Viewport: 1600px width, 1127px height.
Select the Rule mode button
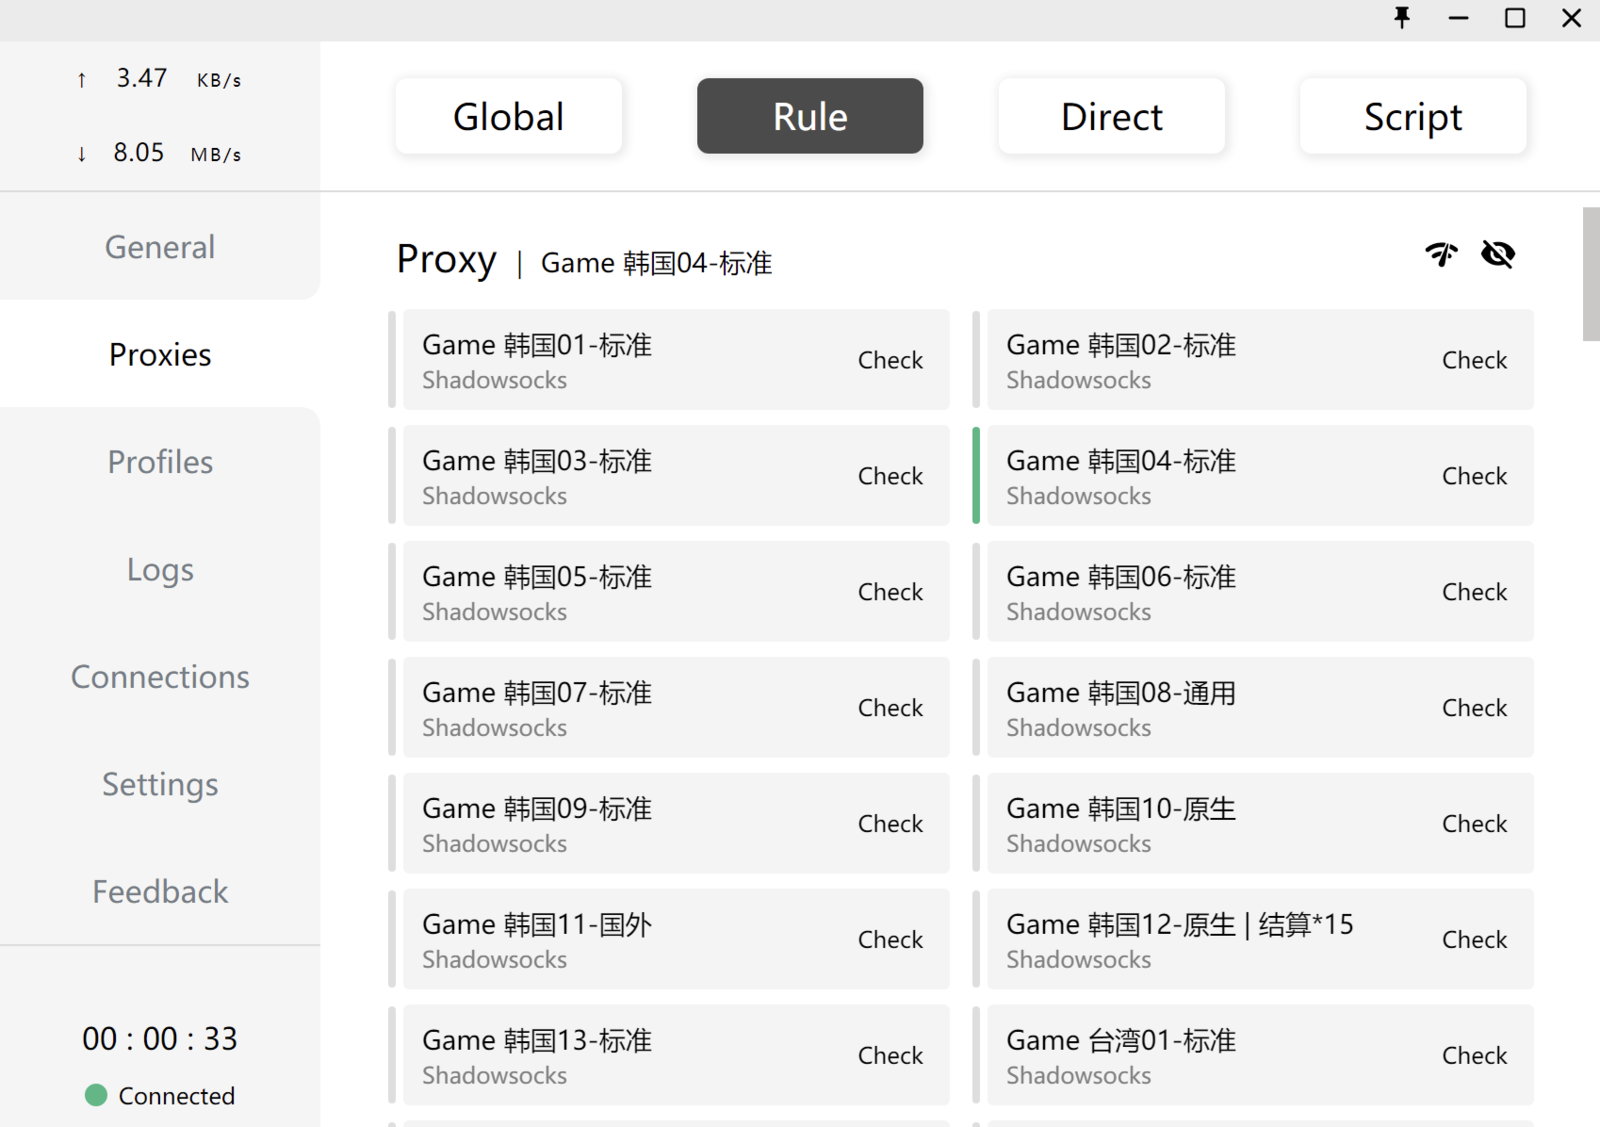(x=809, y=116)
